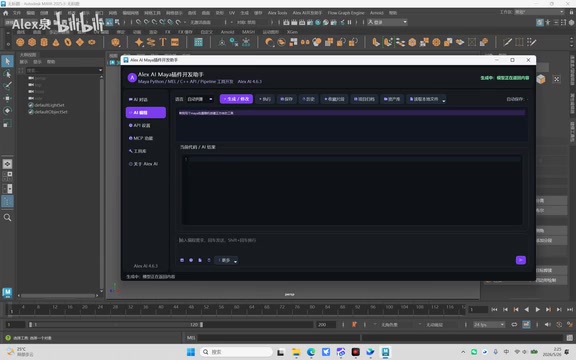Open the Arnold menu in menu bar
The image size is (576, 360).
pyautogui.click(x=377, y=13)
